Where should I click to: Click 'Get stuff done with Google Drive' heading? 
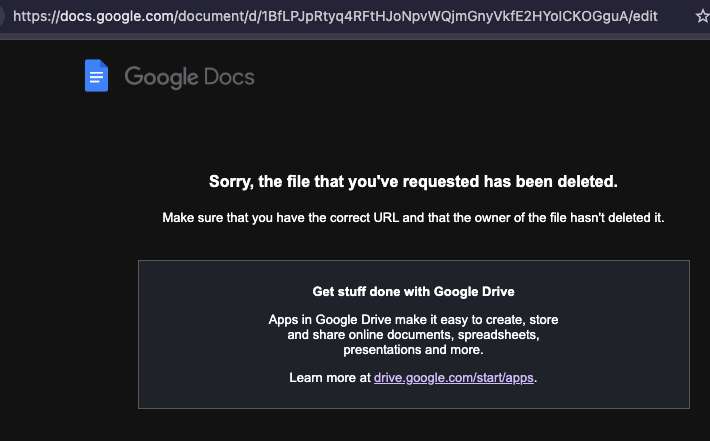click(x=413, y=292)
